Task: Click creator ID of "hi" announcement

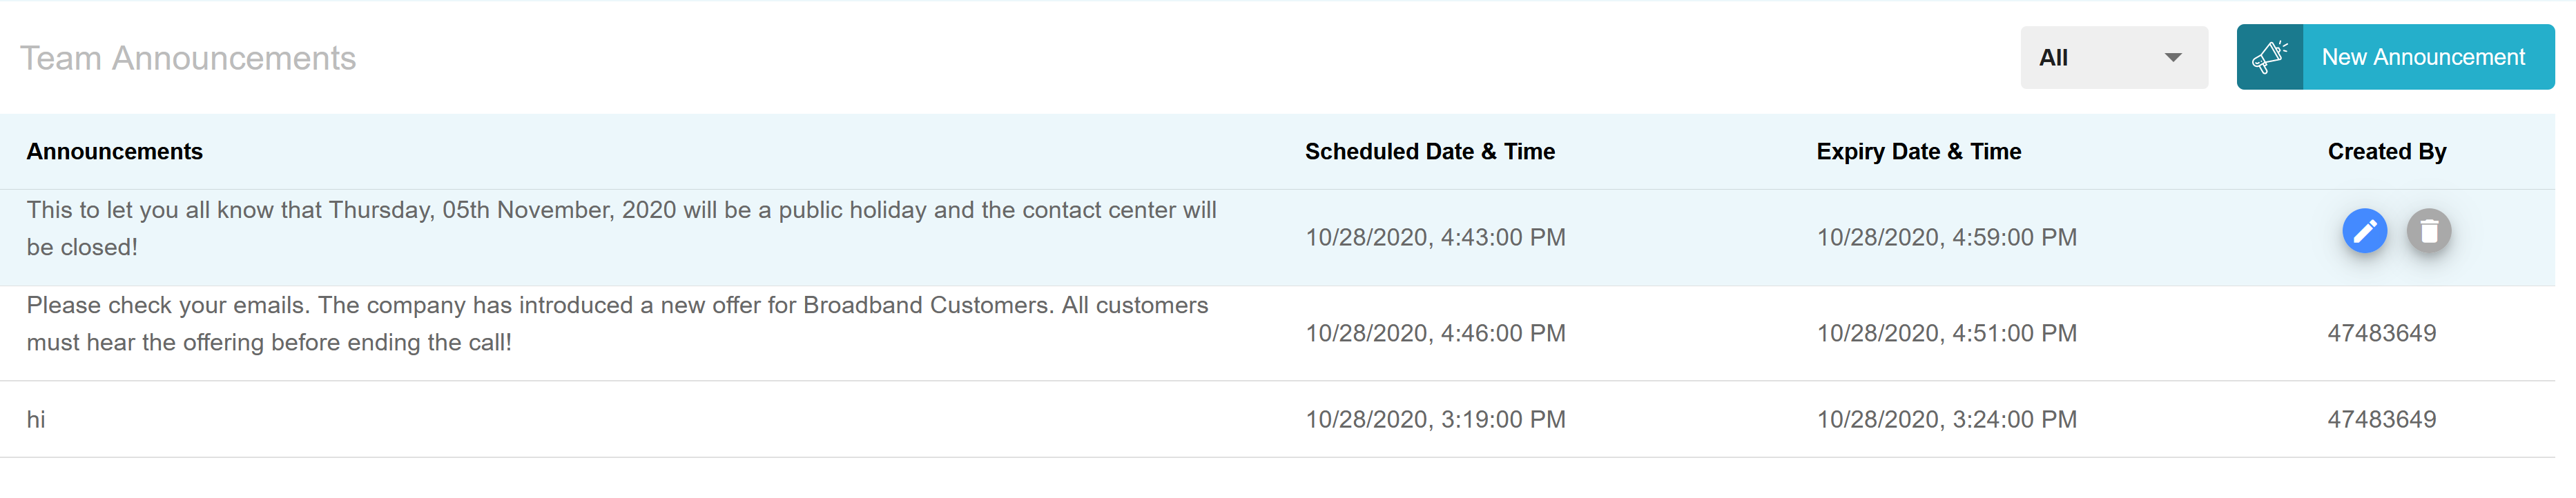Action: coord(2381,419)
